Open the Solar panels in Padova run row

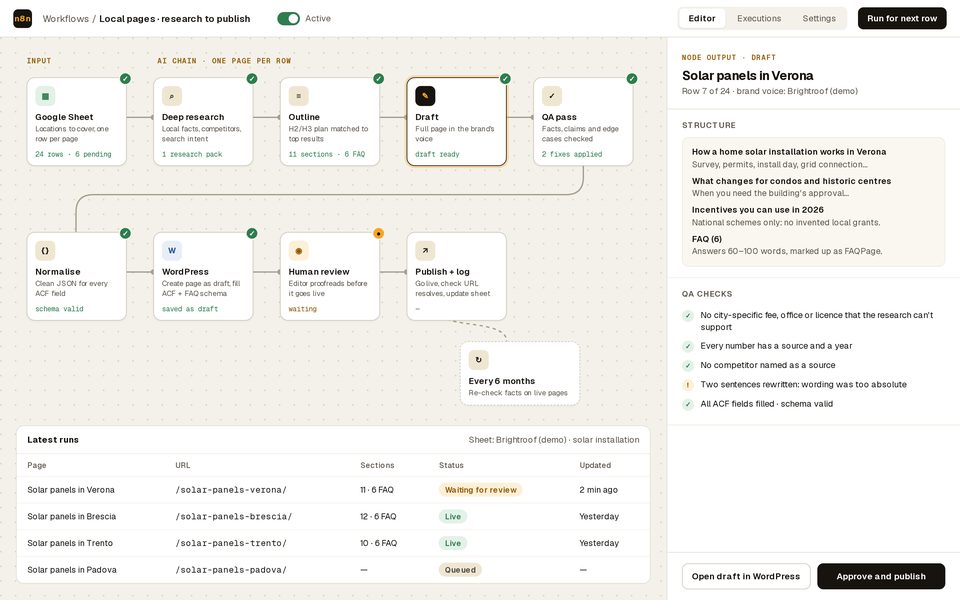(333, 569)
